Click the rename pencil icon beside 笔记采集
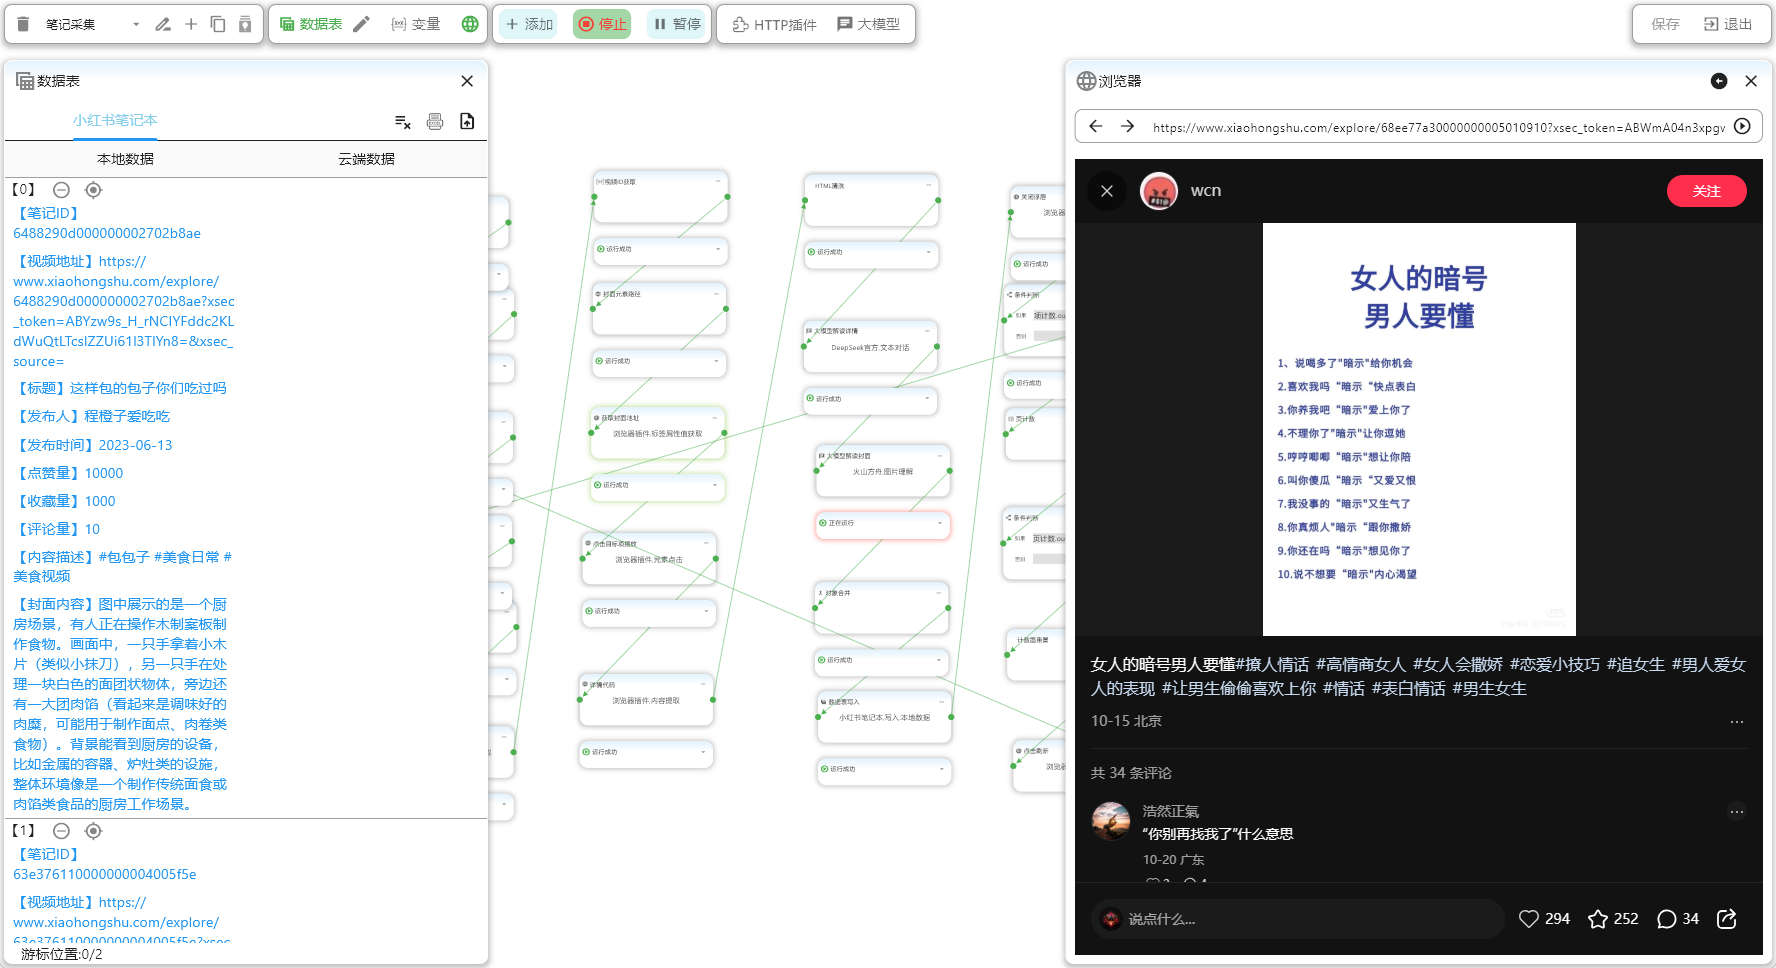 click(163, 24)
